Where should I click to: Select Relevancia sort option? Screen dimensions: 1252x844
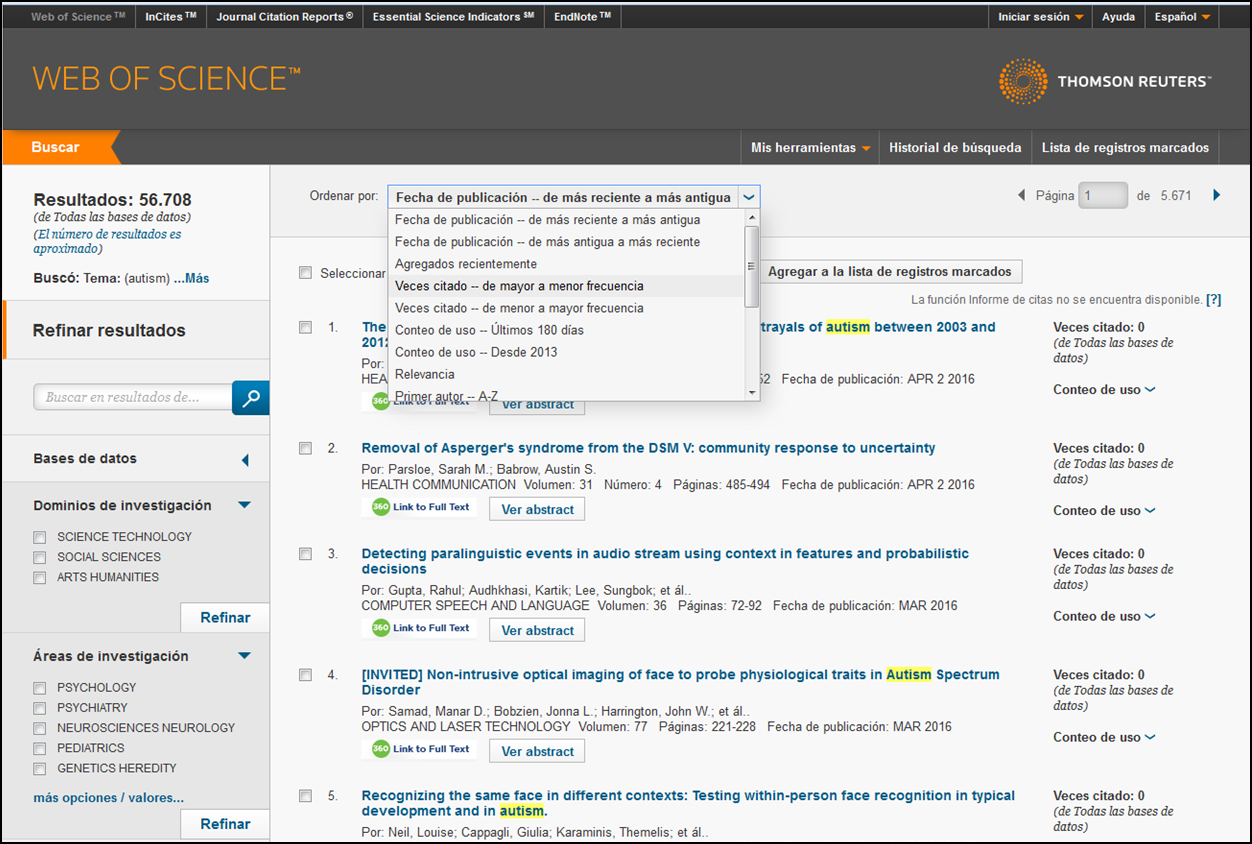click(x=568, y=374)
